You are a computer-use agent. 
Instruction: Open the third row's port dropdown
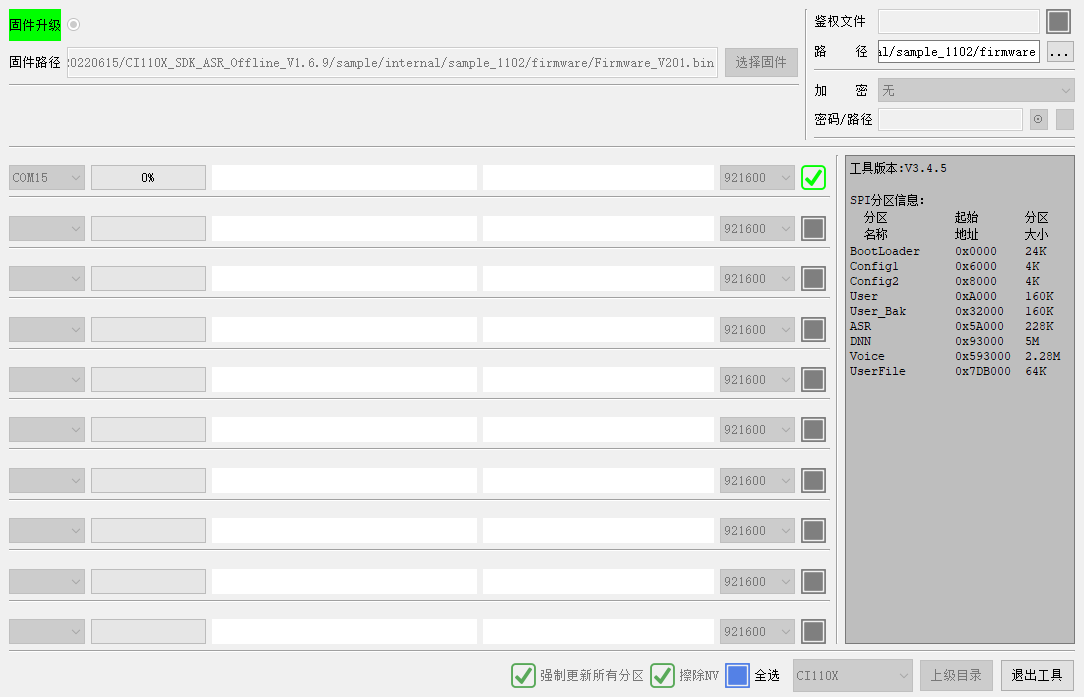pyautogui.click(x=47, y=279)
